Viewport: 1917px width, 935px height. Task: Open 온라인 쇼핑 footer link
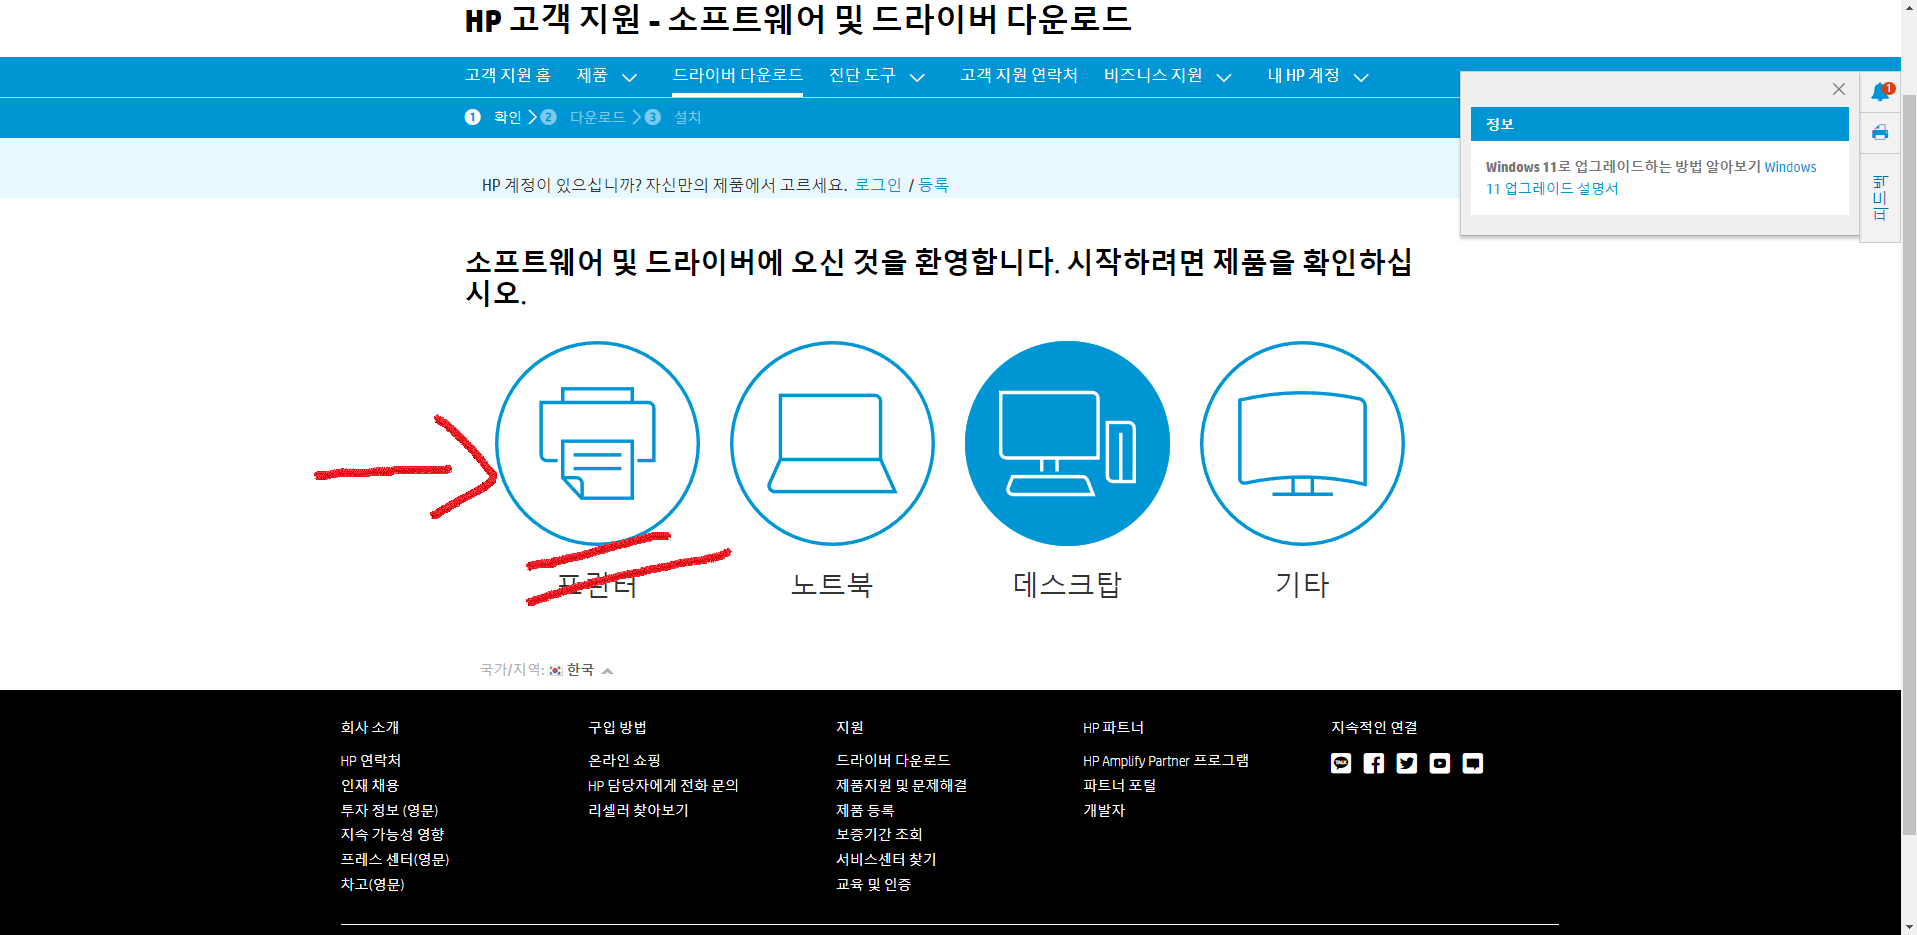pos(624,761)
